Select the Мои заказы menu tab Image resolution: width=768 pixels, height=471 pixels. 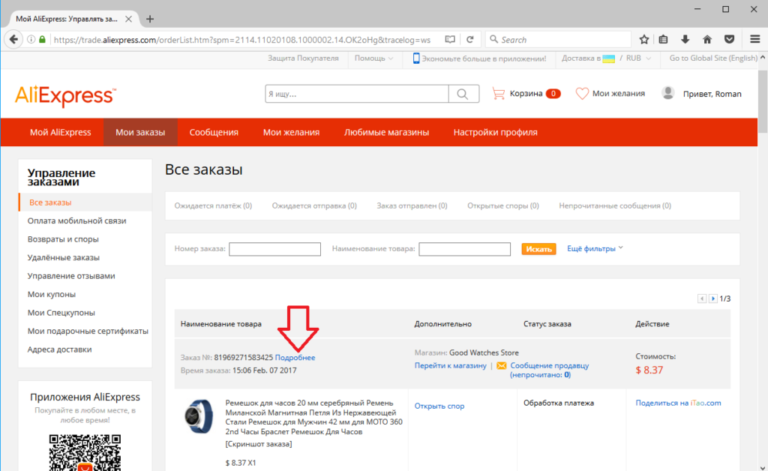pyautogui.click(x=140, y=132)
